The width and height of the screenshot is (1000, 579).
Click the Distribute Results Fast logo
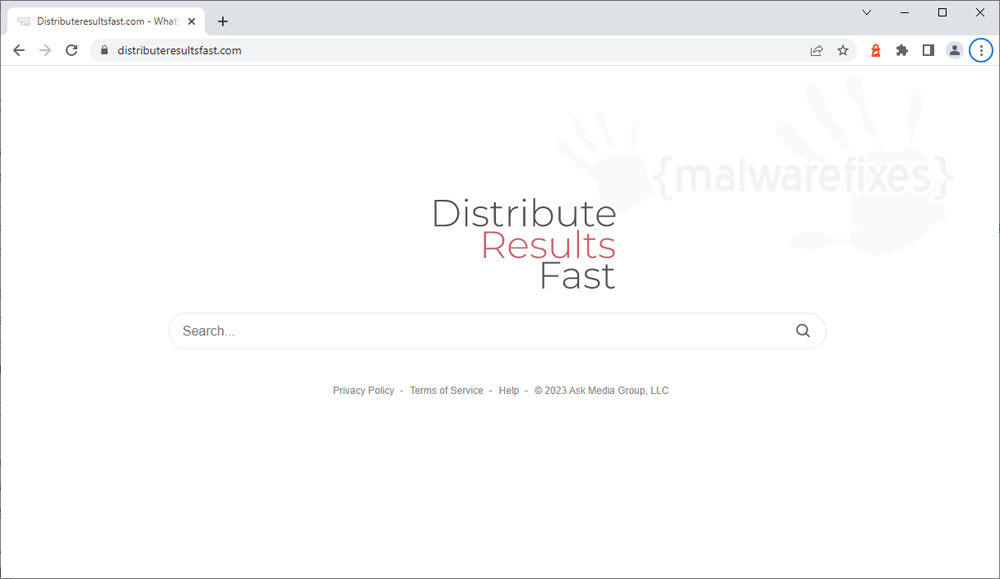point(524,244)
